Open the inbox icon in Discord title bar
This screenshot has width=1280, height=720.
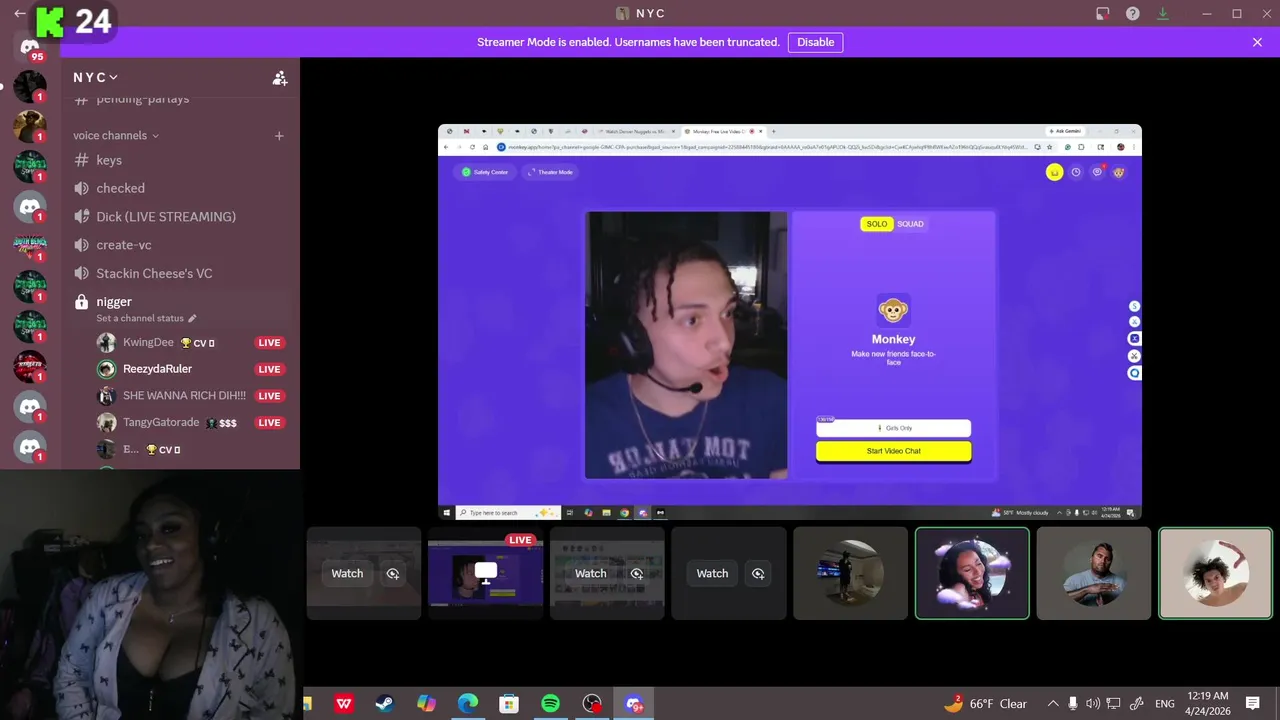tap(1103, 14)
